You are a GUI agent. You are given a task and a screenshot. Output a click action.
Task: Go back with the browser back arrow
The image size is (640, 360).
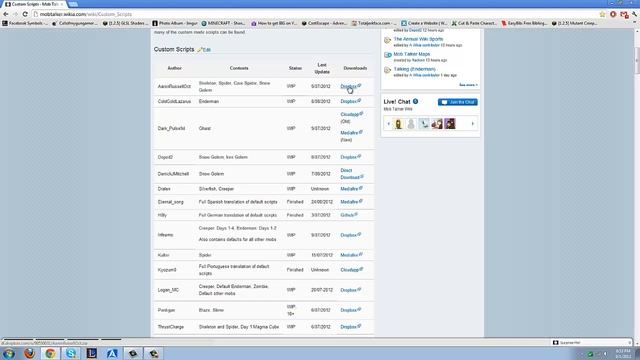point(6,14)
